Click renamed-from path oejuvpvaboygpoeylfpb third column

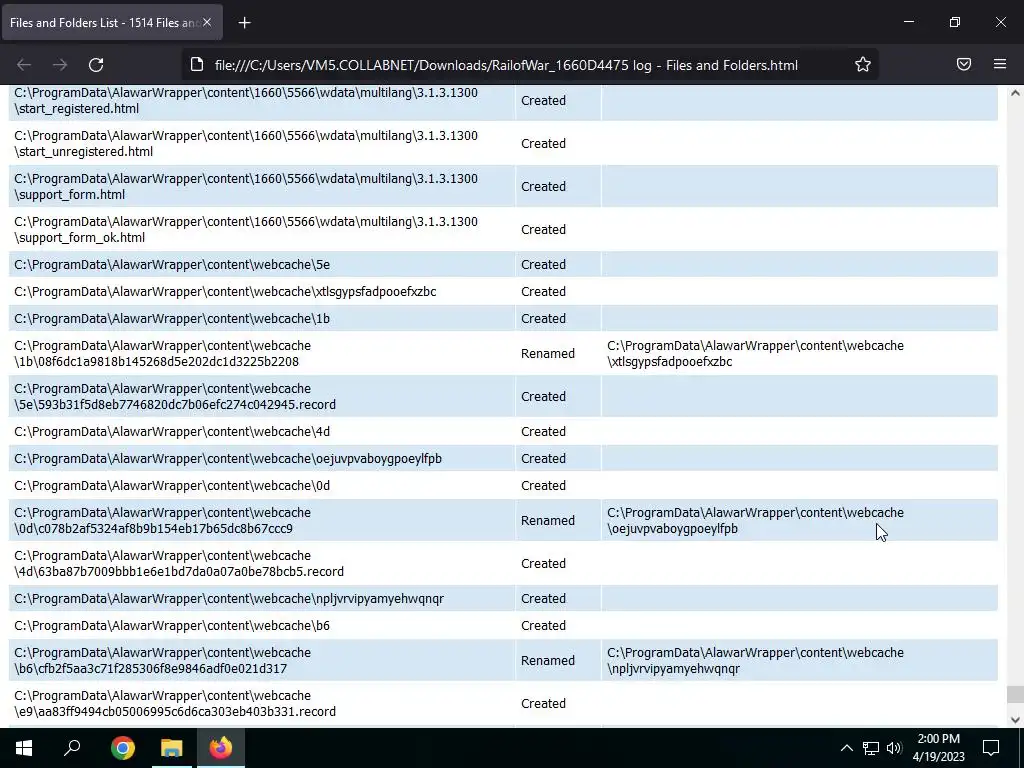[756, 520]
